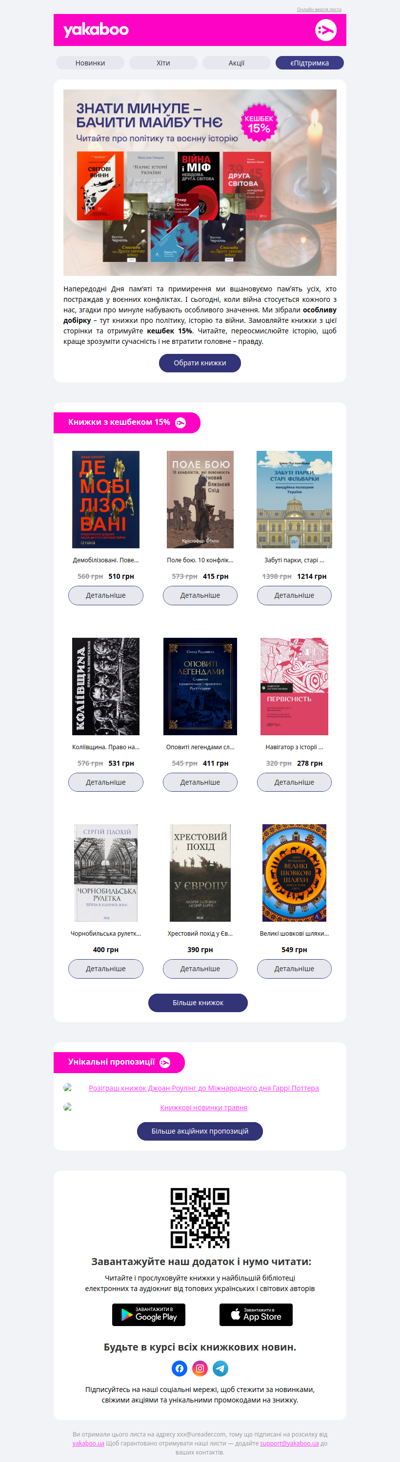The image size is (400, 1462).
Task: Click Детальніше under Поле бою book
Action: tap(200, 595)
